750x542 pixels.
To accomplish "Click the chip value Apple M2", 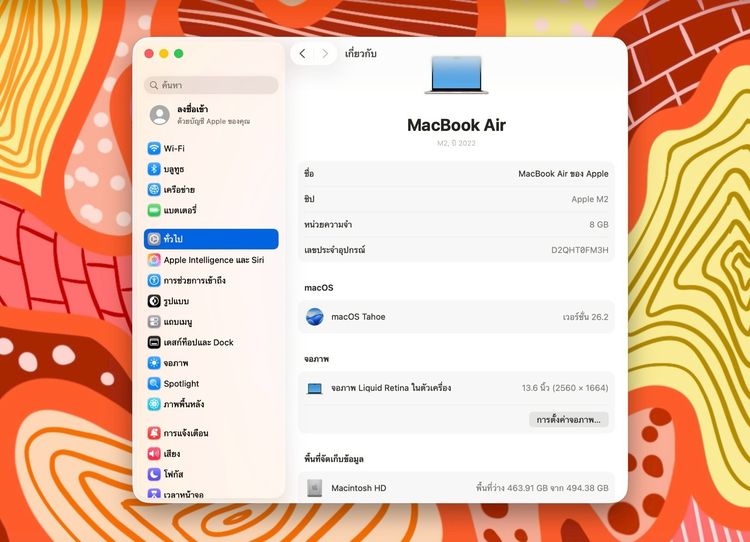I will [x=590, y=199].
